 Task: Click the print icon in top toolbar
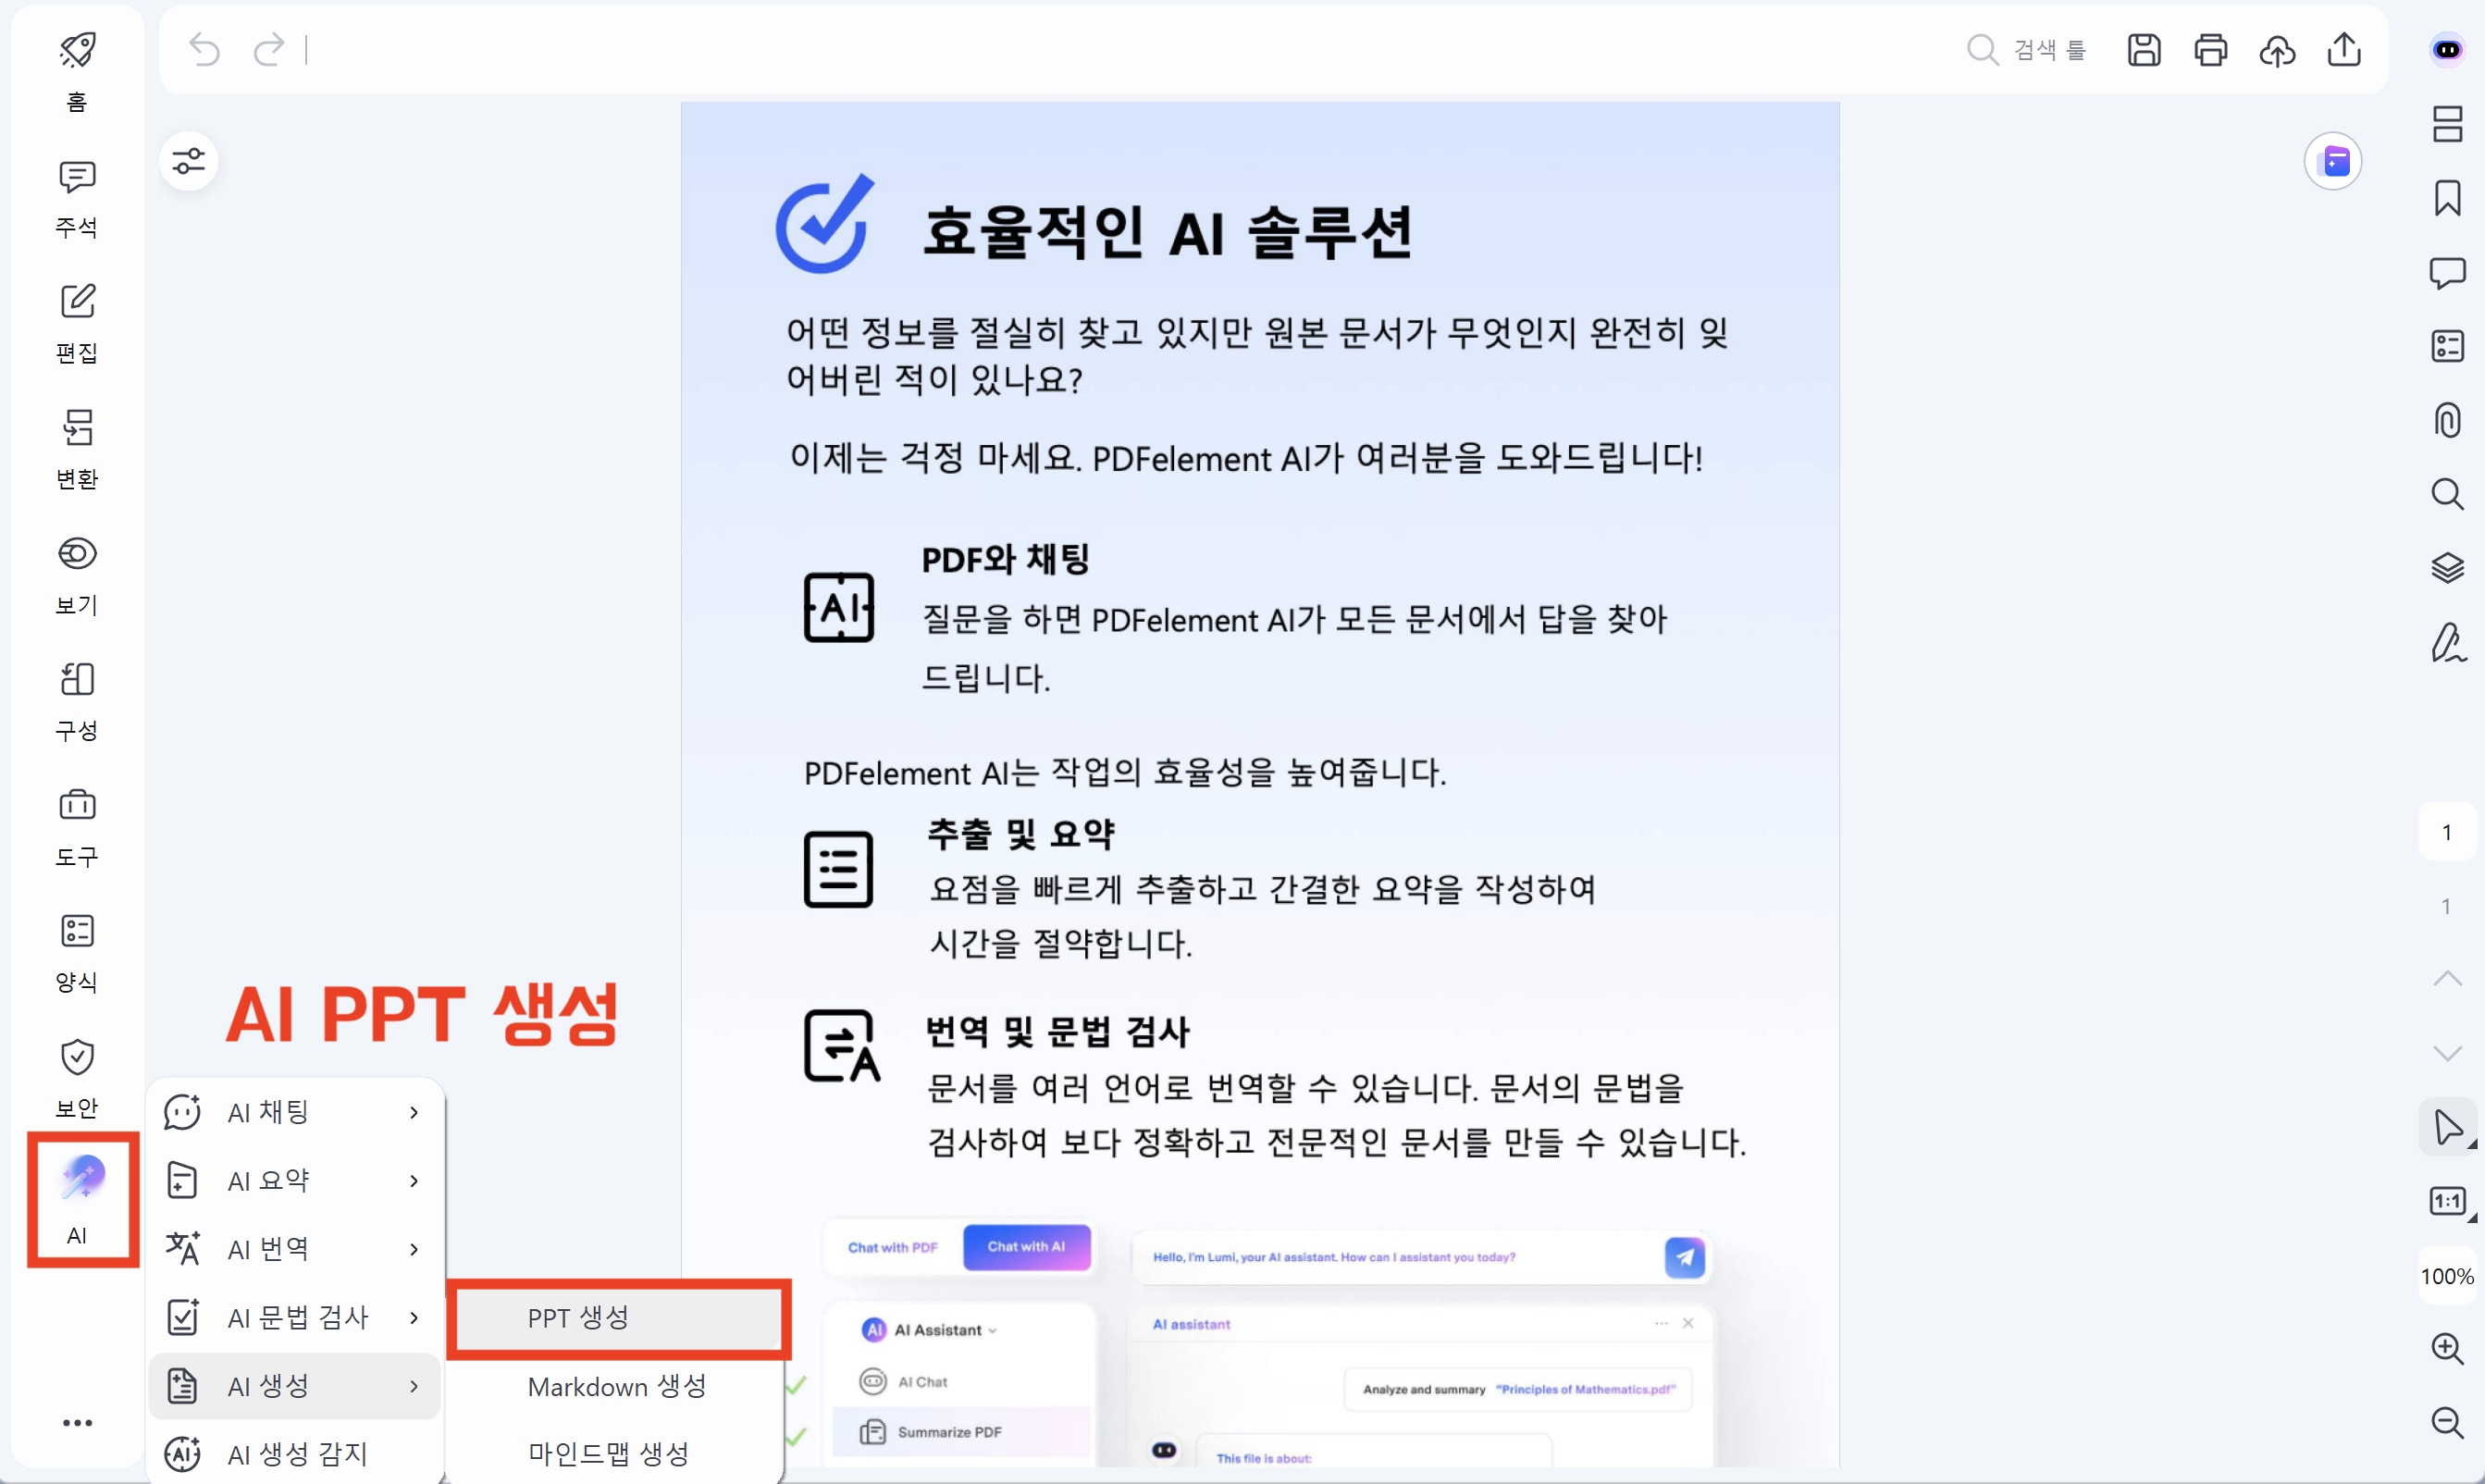tap(2210, 50)
